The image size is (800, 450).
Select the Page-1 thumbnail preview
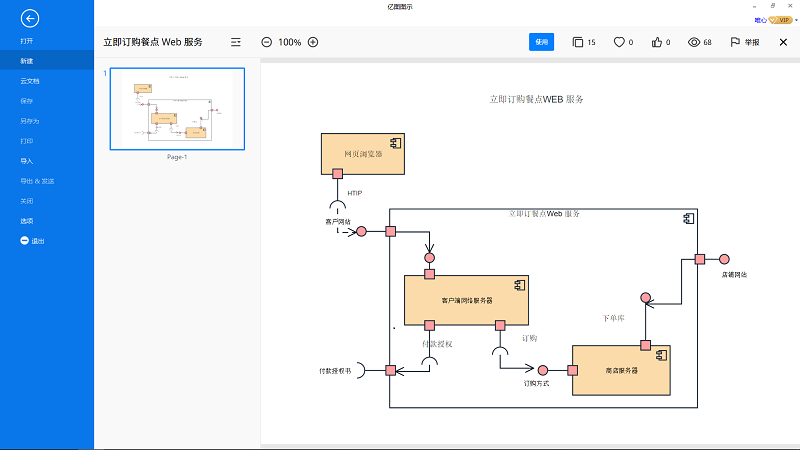177,109
